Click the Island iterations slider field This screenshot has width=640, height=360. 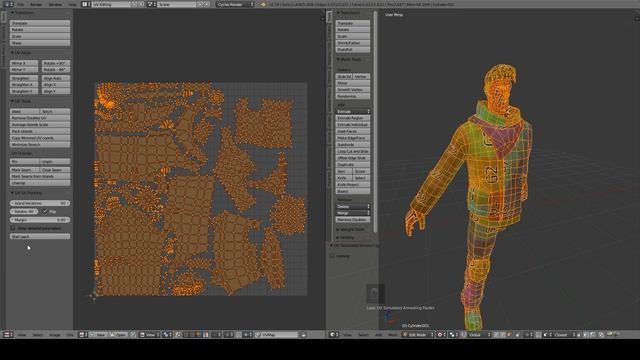pyautogui.click(x=40, y=203)
